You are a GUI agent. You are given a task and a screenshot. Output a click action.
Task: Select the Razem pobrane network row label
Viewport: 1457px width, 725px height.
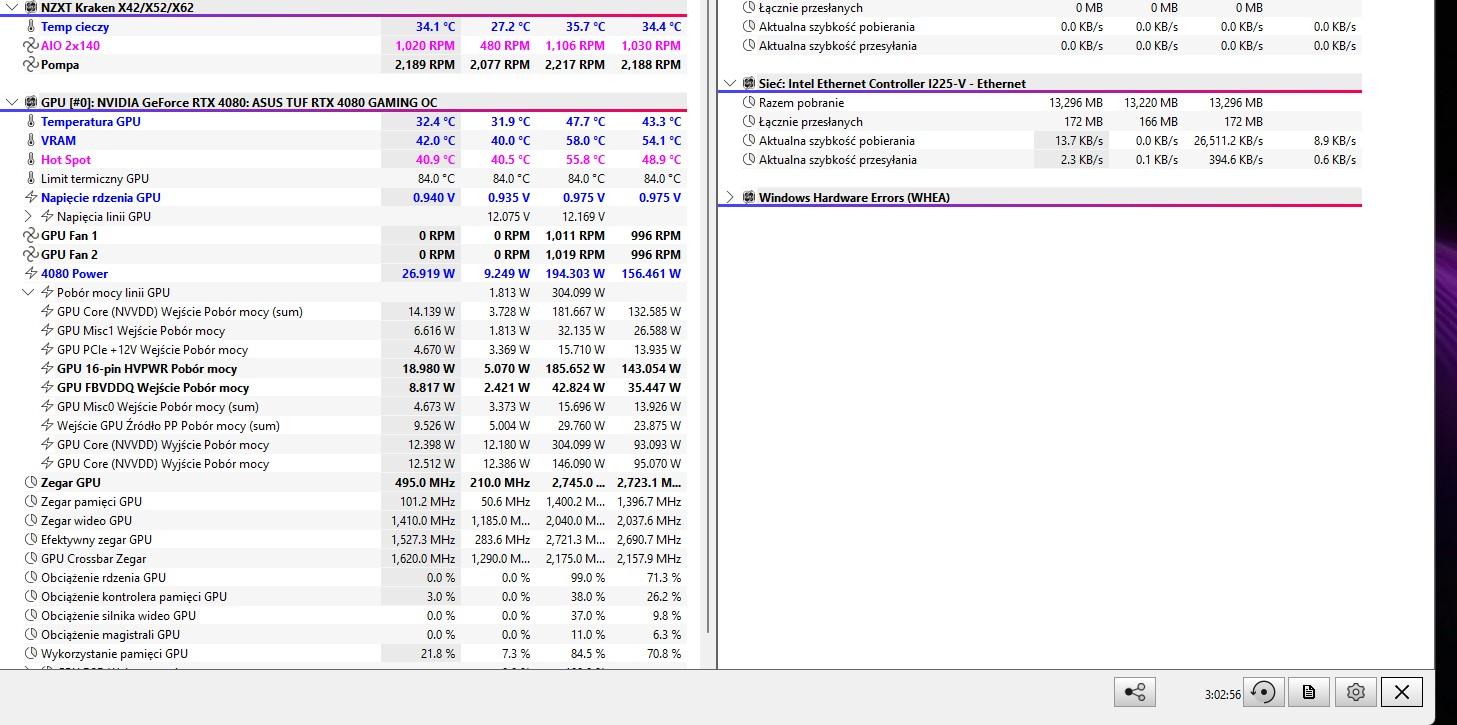pyautogui.click(x=801, y=103)
